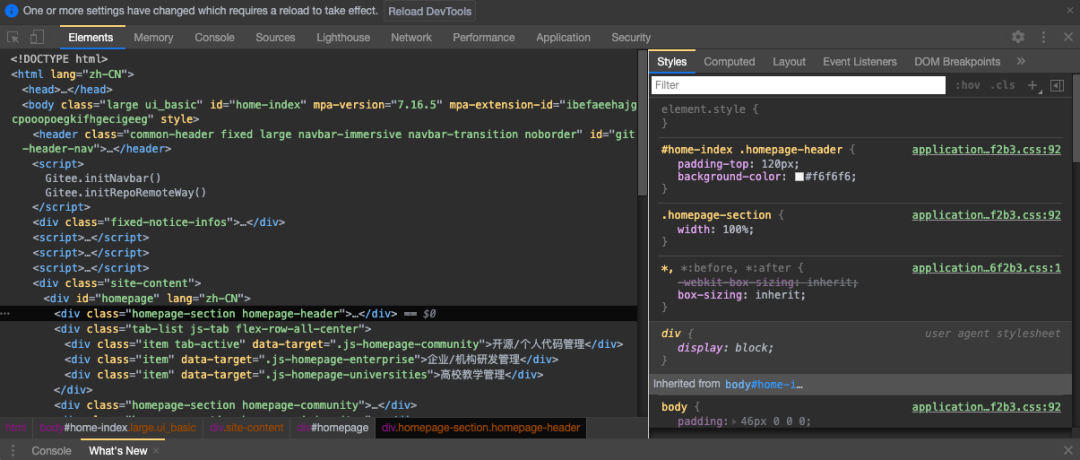
Task: Toggle the device toolbar icon
Action: [37, 37]
